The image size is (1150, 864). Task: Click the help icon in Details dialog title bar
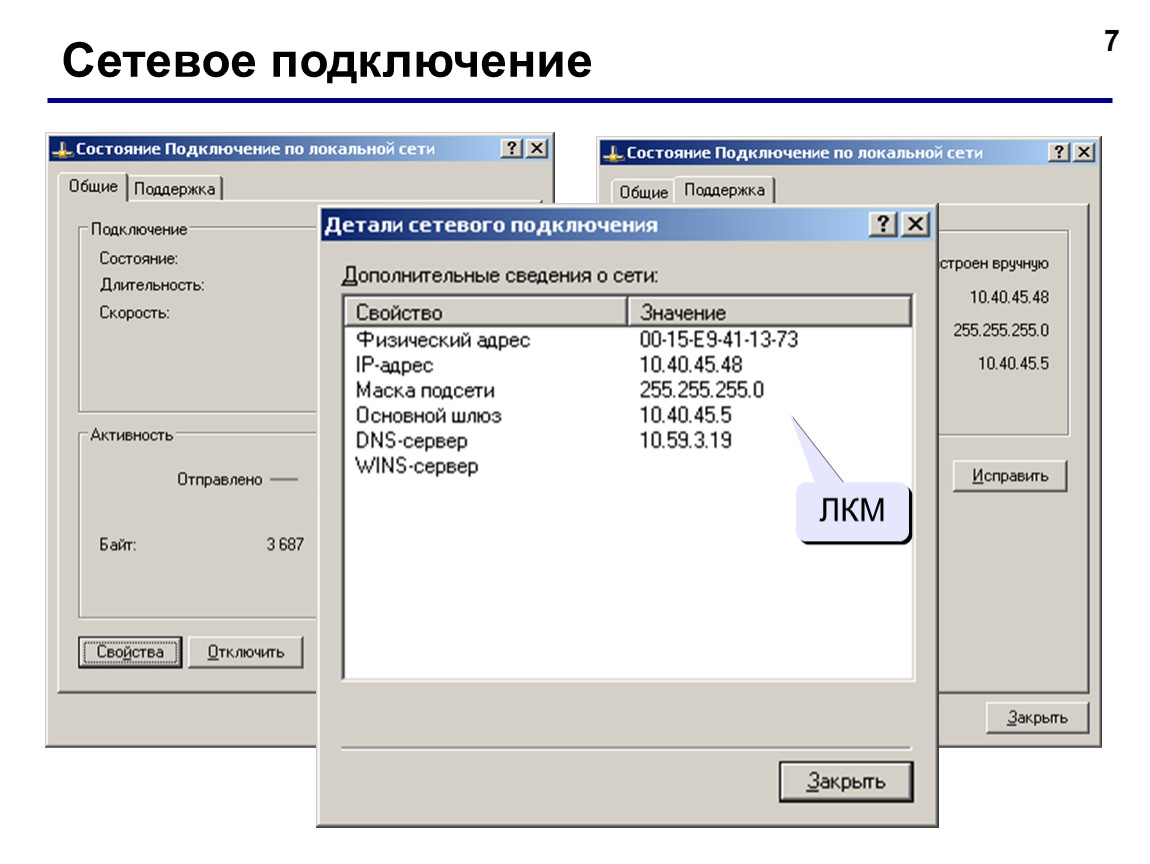pos(883,224)
